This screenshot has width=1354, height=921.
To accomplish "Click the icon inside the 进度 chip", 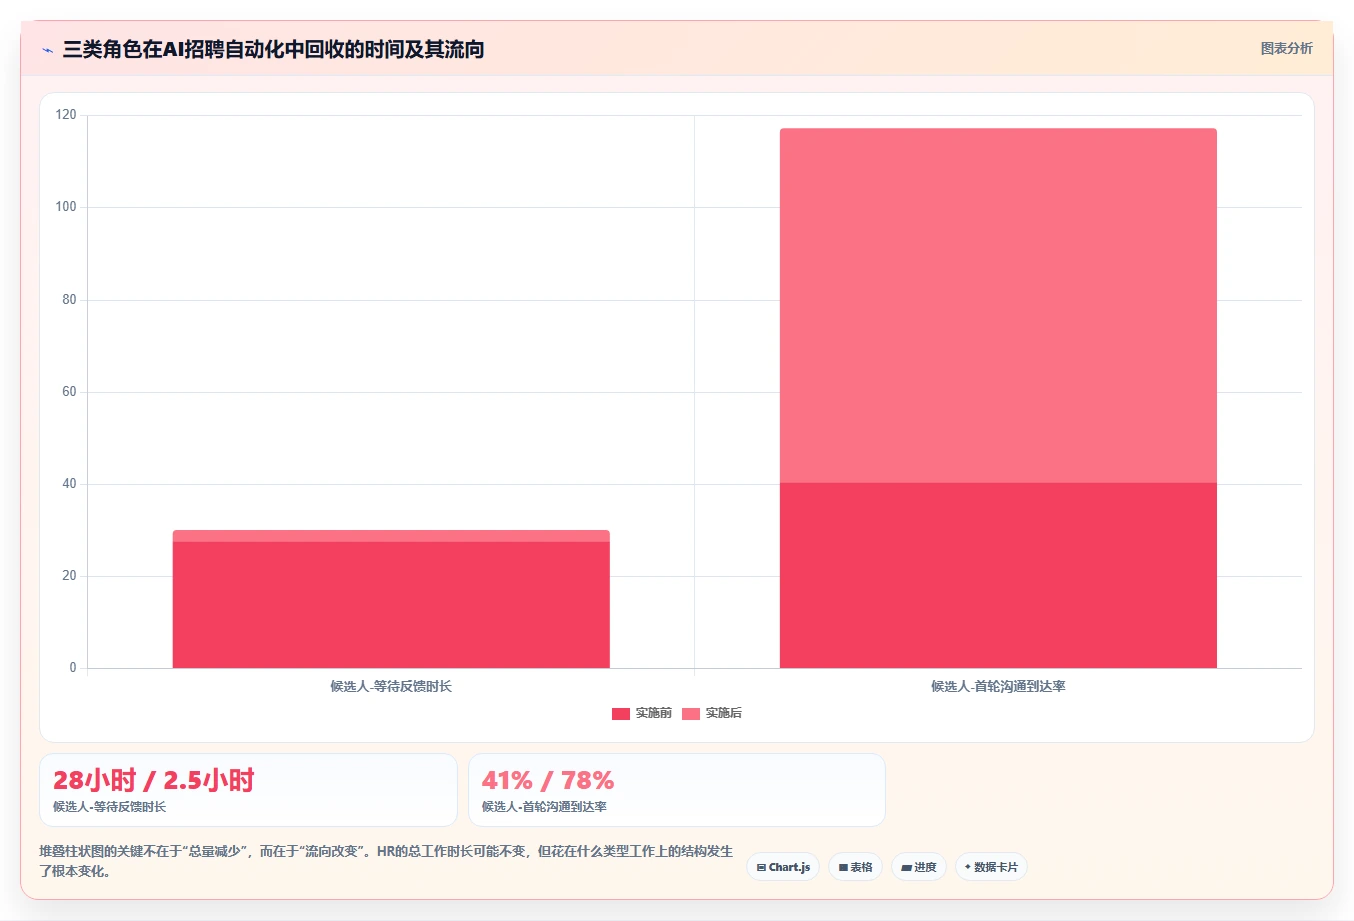I will pyautogui.click(x=906, y=867).
